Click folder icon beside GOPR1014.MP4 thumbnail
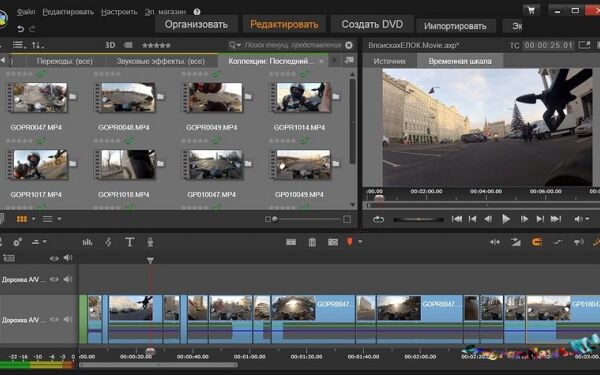Image resolution: width=600 pixels, height=375 pixels. pos(336,96)
